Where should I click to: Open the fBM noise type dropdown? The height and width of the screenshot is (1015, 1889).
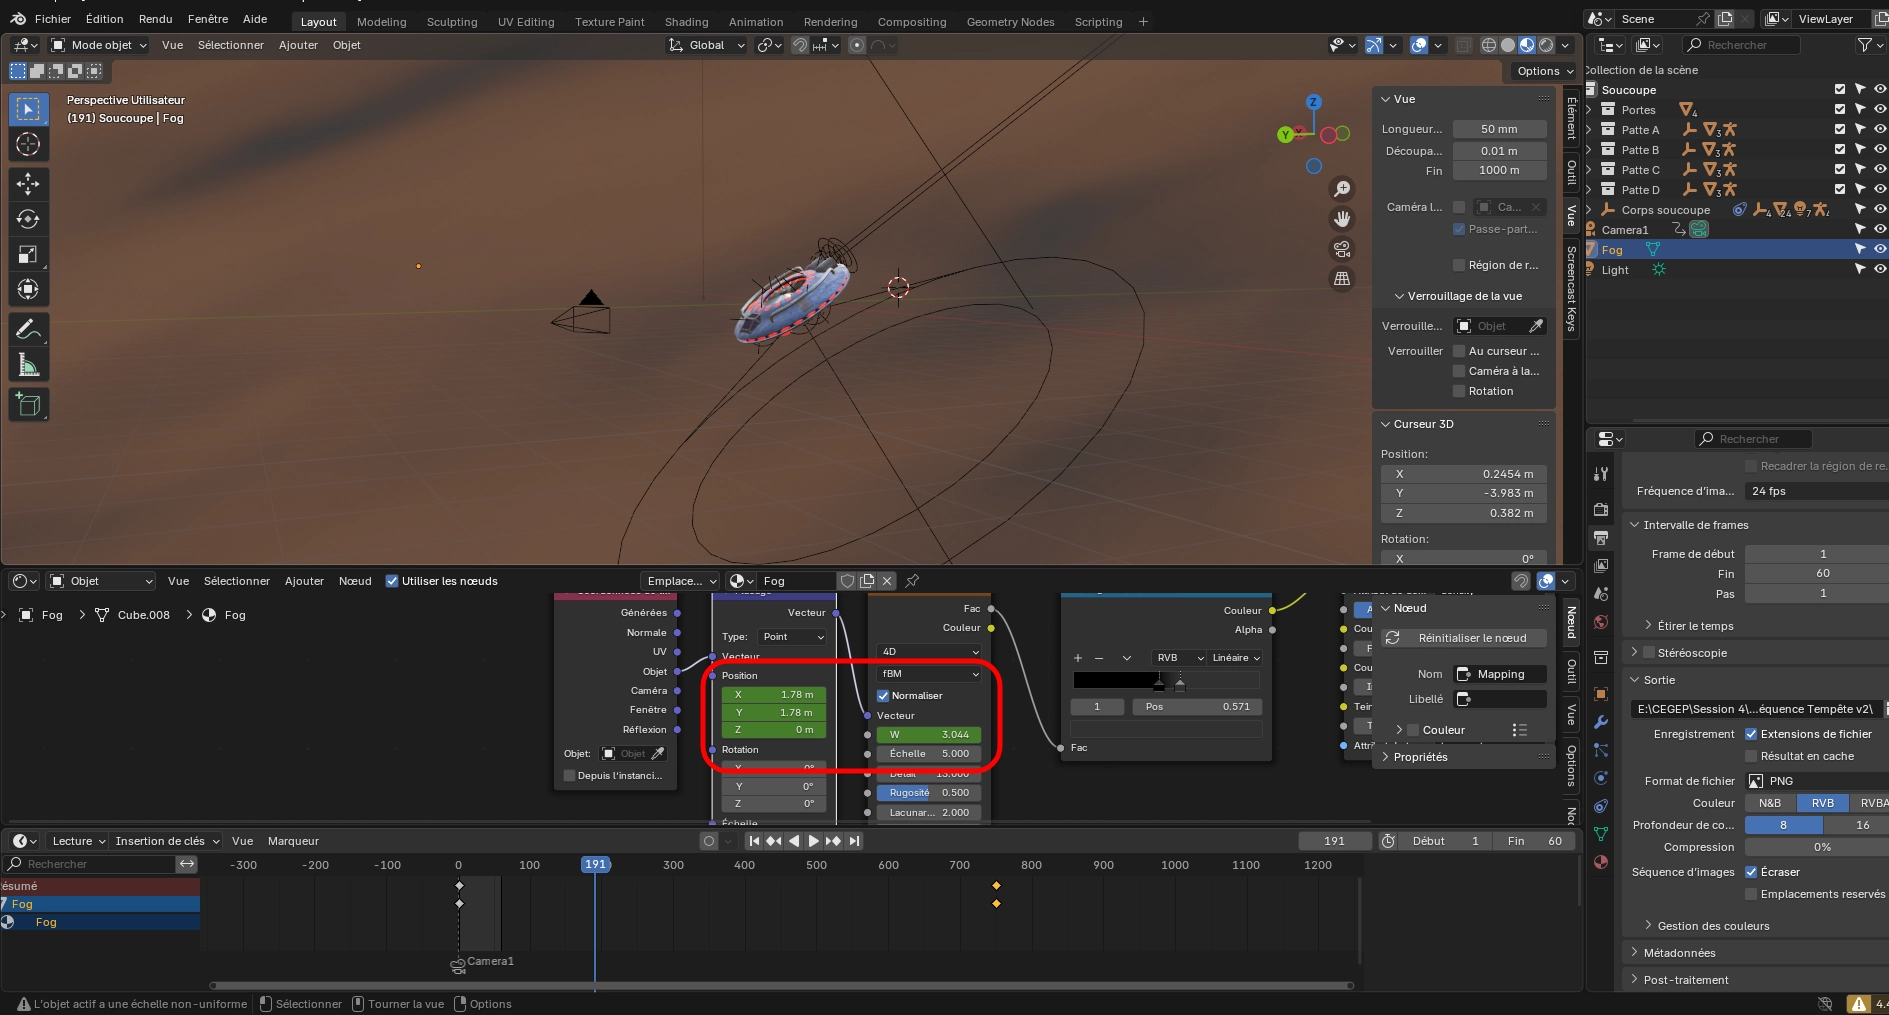coord(929,674)
